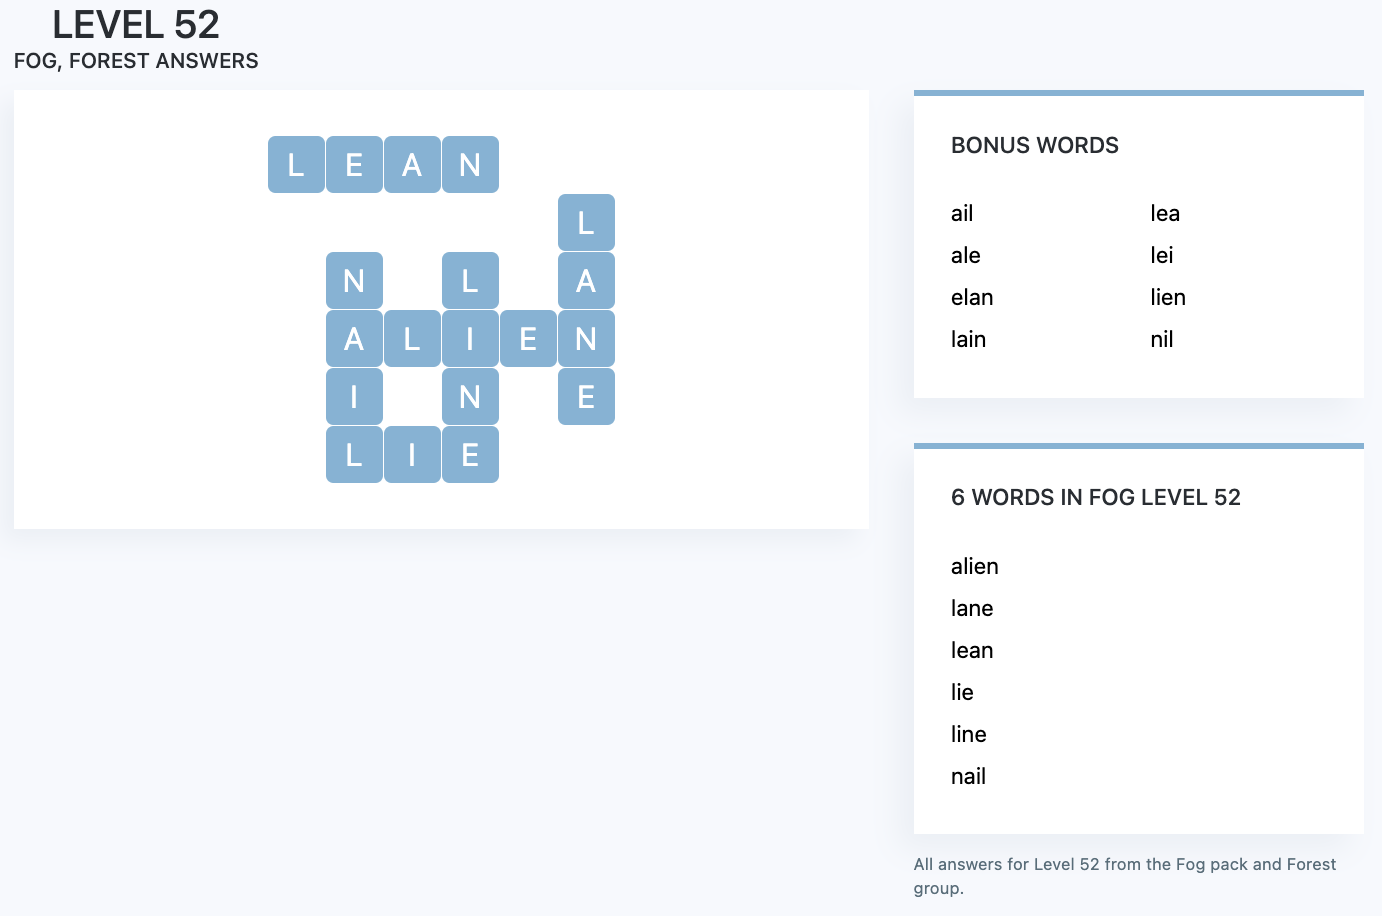Click the word lie in the answers list

pos(962,692)
